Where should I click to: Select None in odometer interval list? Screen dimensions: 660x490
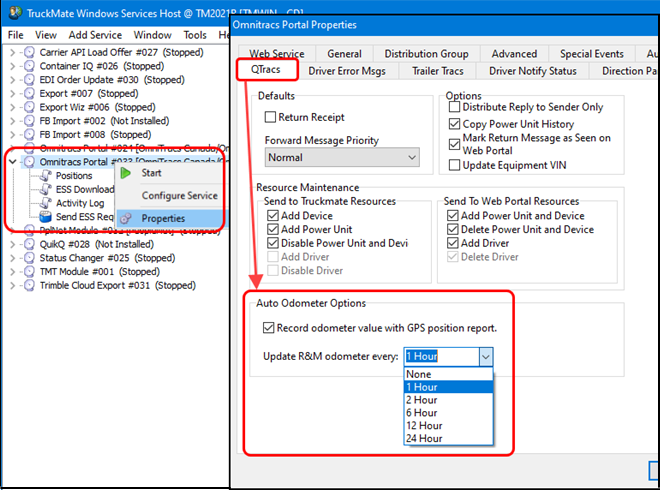448,374
